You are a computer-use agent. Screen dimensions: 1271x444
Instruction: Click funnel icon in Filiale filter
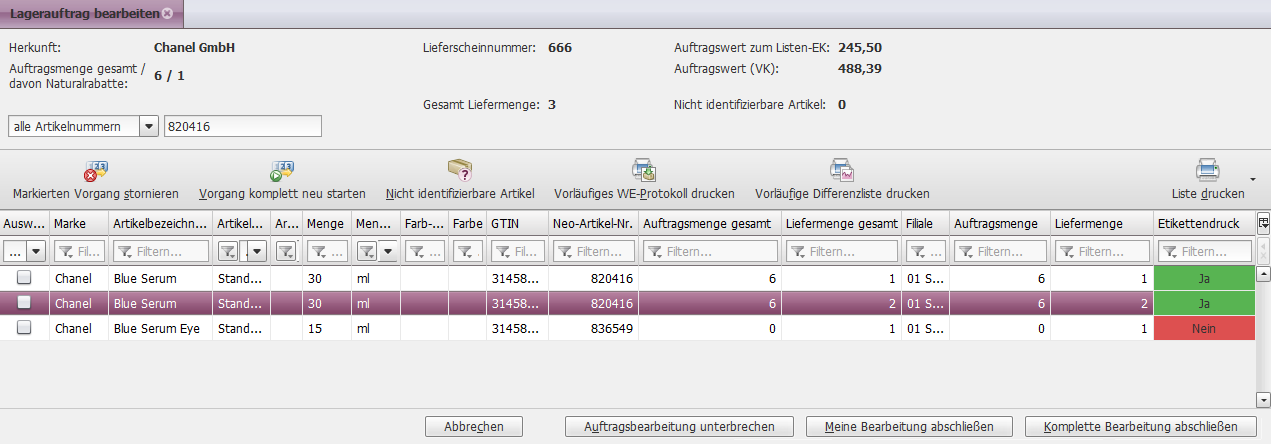pyautogui.click(x=919, y=251)
